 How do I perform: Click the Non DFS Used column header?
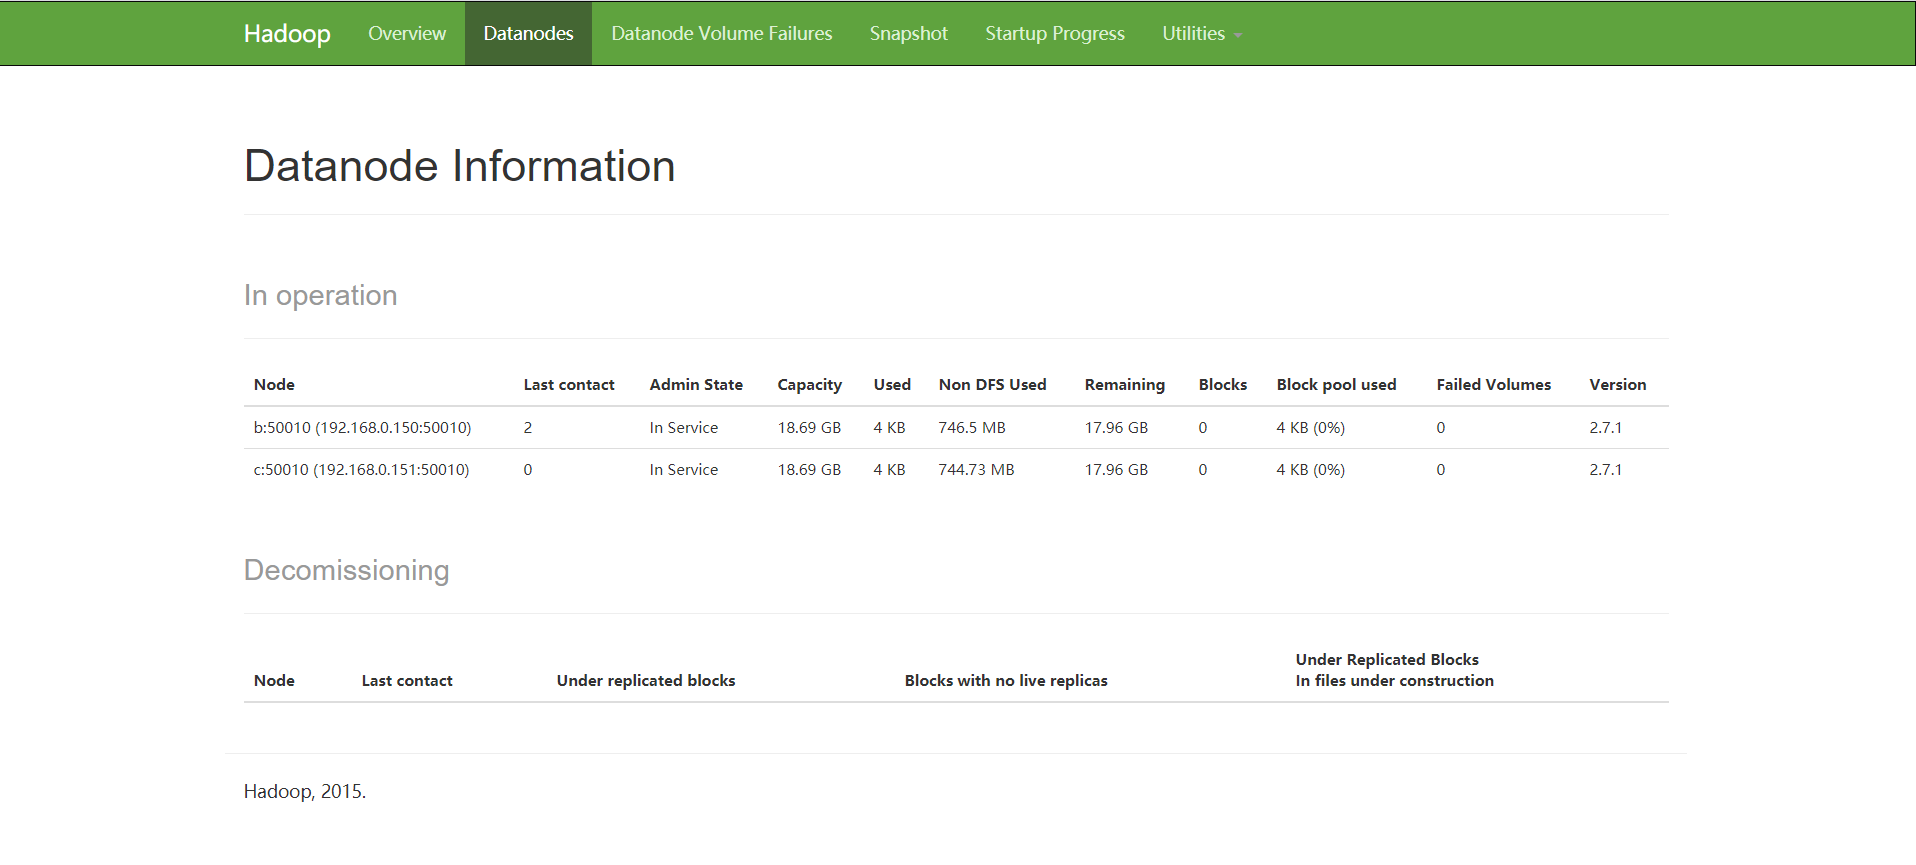[992, 384]
